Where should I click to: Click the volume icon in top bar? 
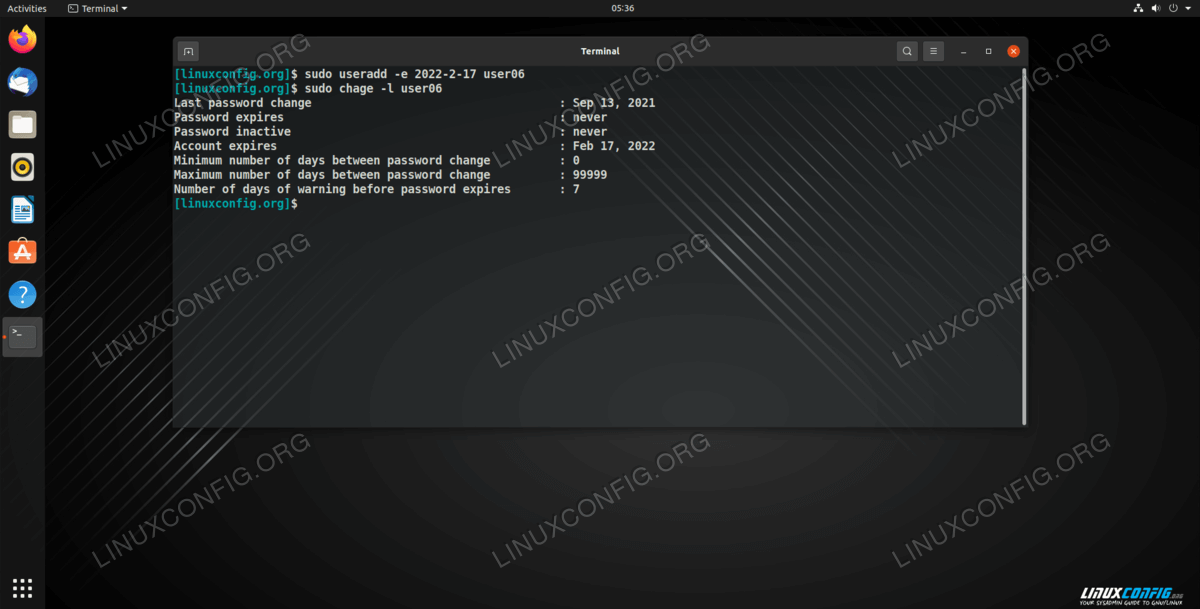coord(1156,8)
